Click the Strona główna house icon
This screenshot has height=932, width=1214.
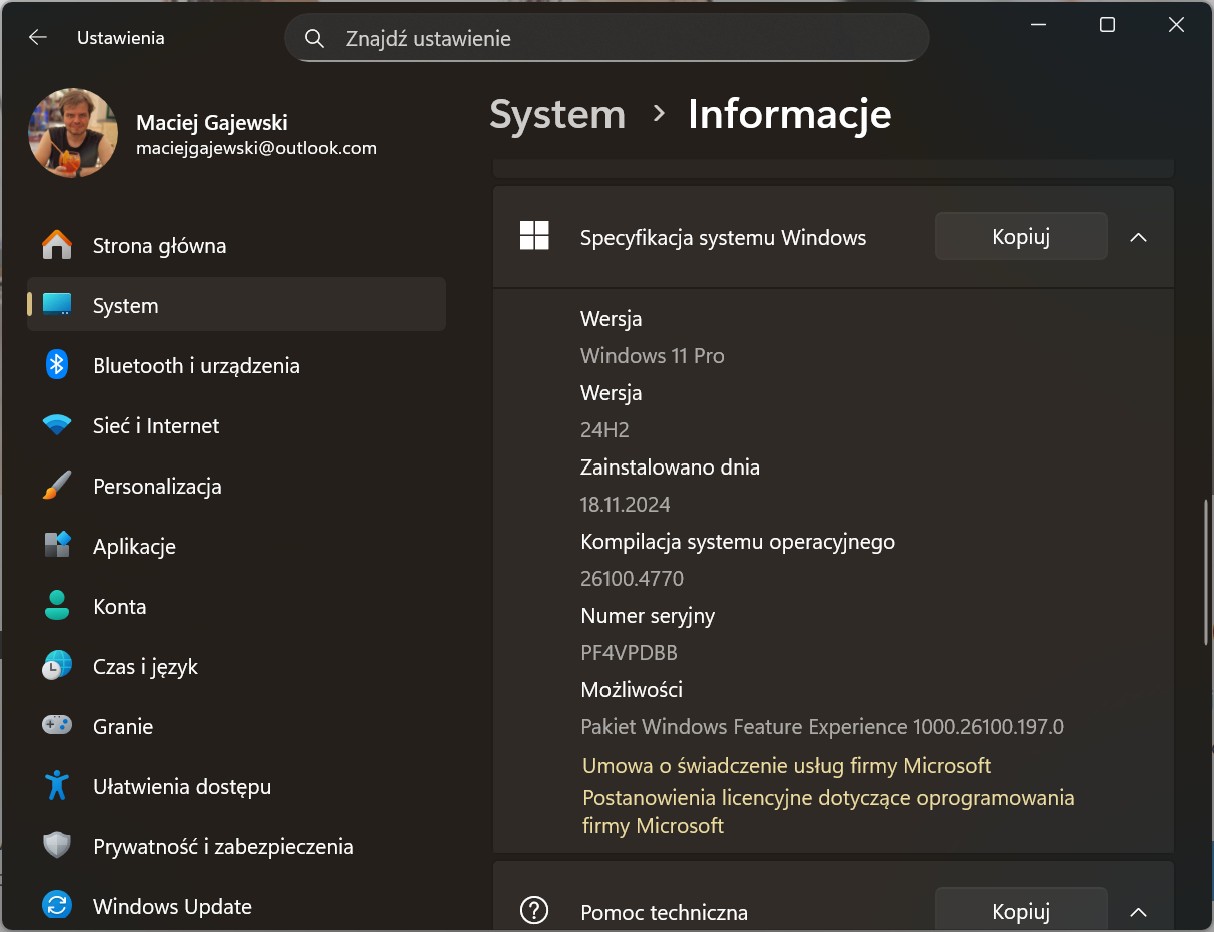57,245
